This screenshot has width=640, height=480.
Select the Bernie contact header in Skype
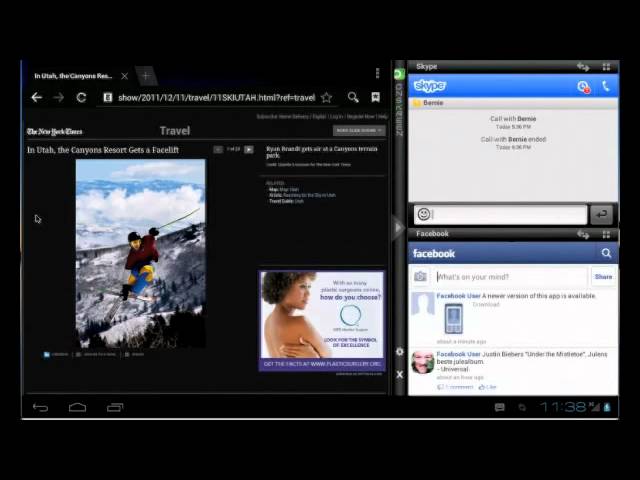coord(513,103)
